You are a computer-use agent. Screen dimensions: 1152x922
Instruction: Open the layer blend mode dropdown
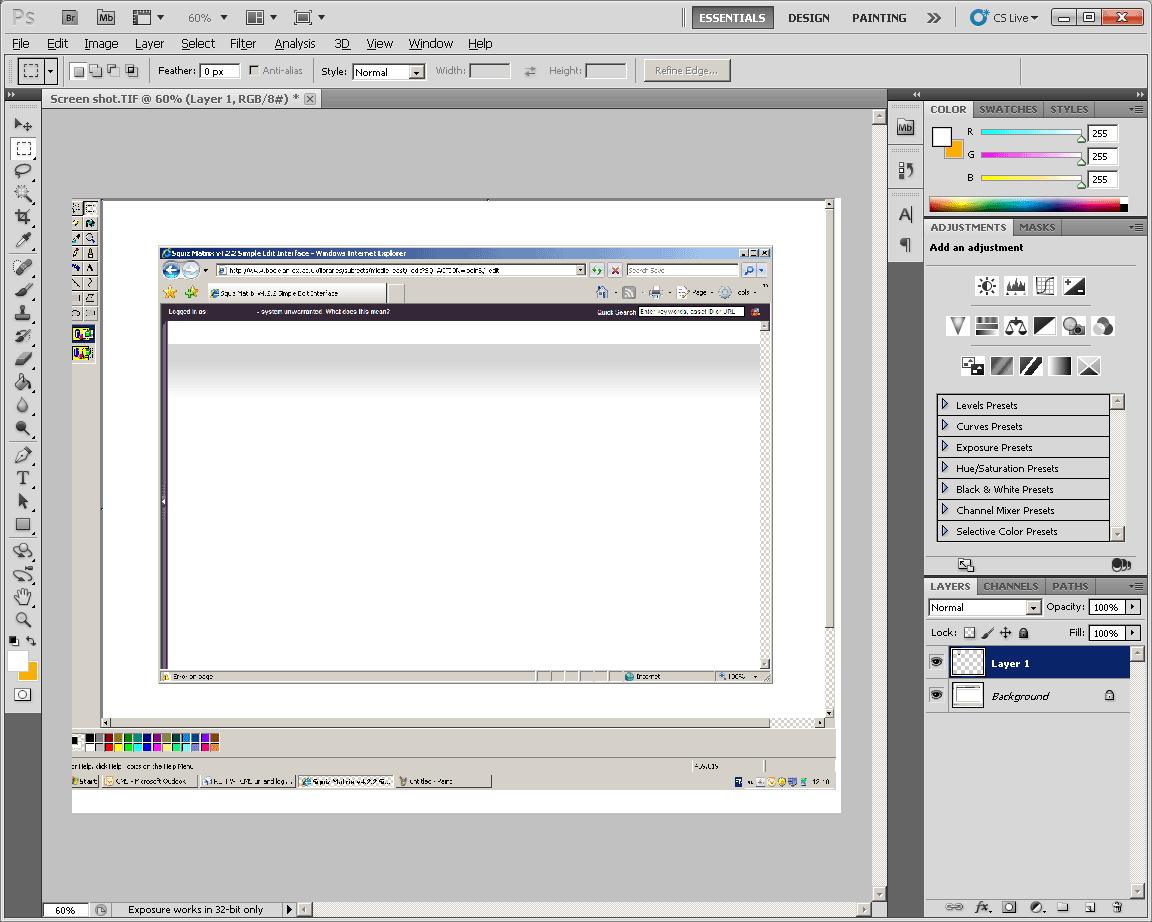[x=984, y=607]
